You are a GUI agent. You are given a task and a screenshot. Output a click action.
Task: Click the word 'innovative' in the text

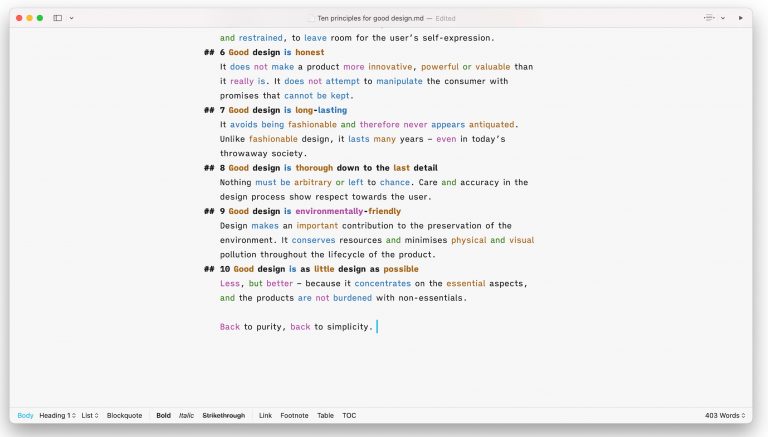pyautogui.click(x=390, y=67)
